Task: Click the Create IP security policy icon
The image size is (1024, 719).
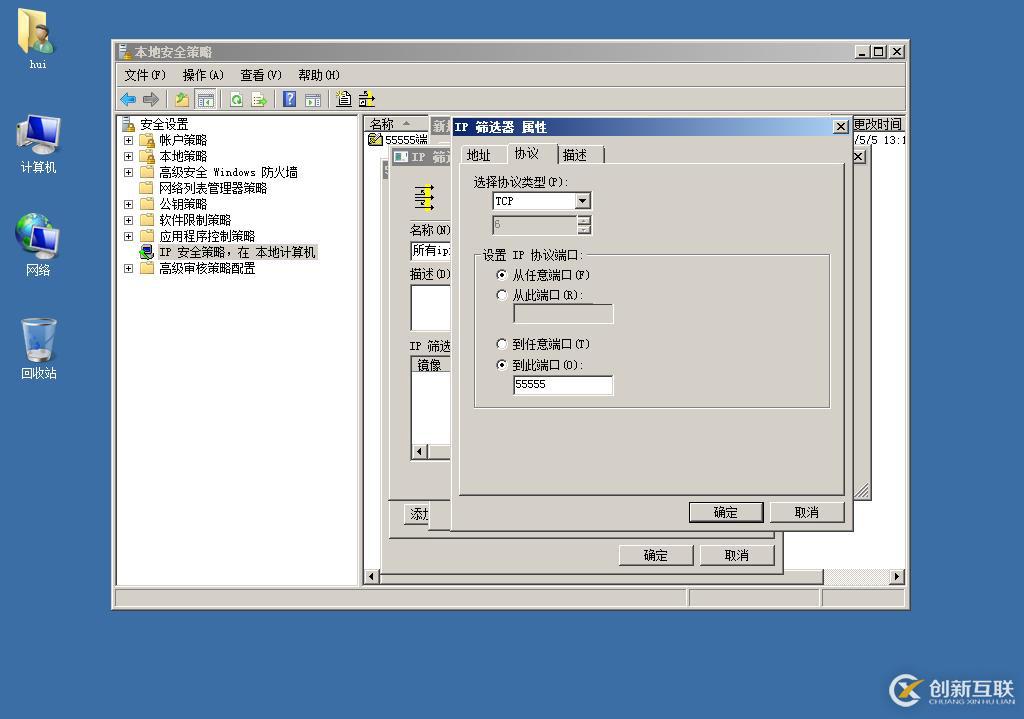Action: tap(344, 99)
